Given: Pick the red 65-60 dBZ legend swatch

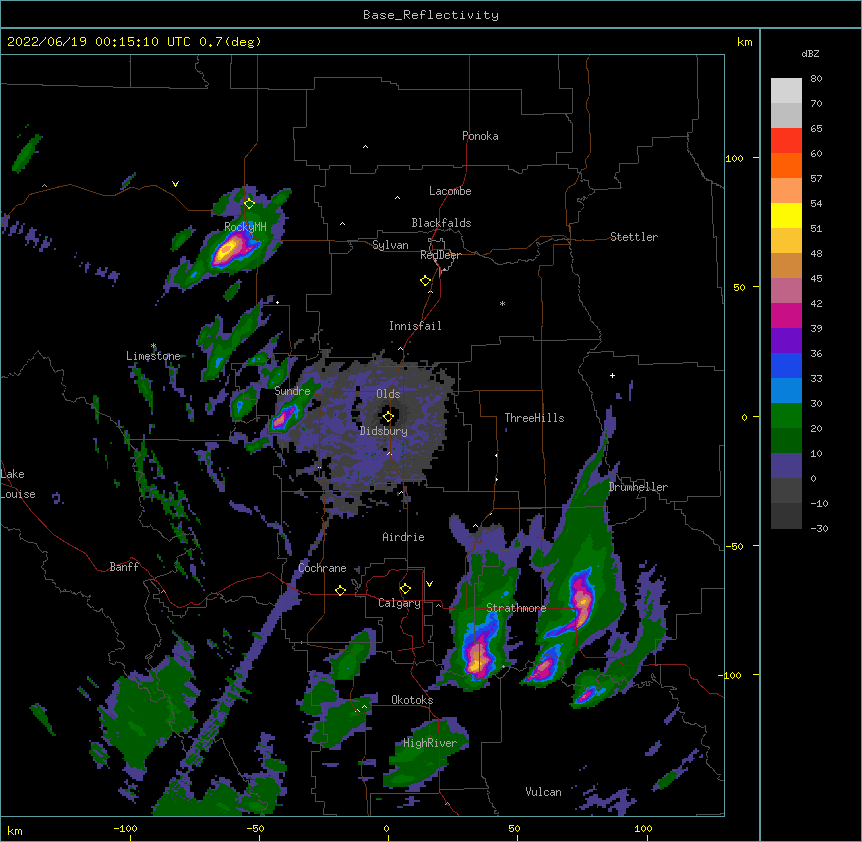Looking at the screenshot, I should (786, 141).
